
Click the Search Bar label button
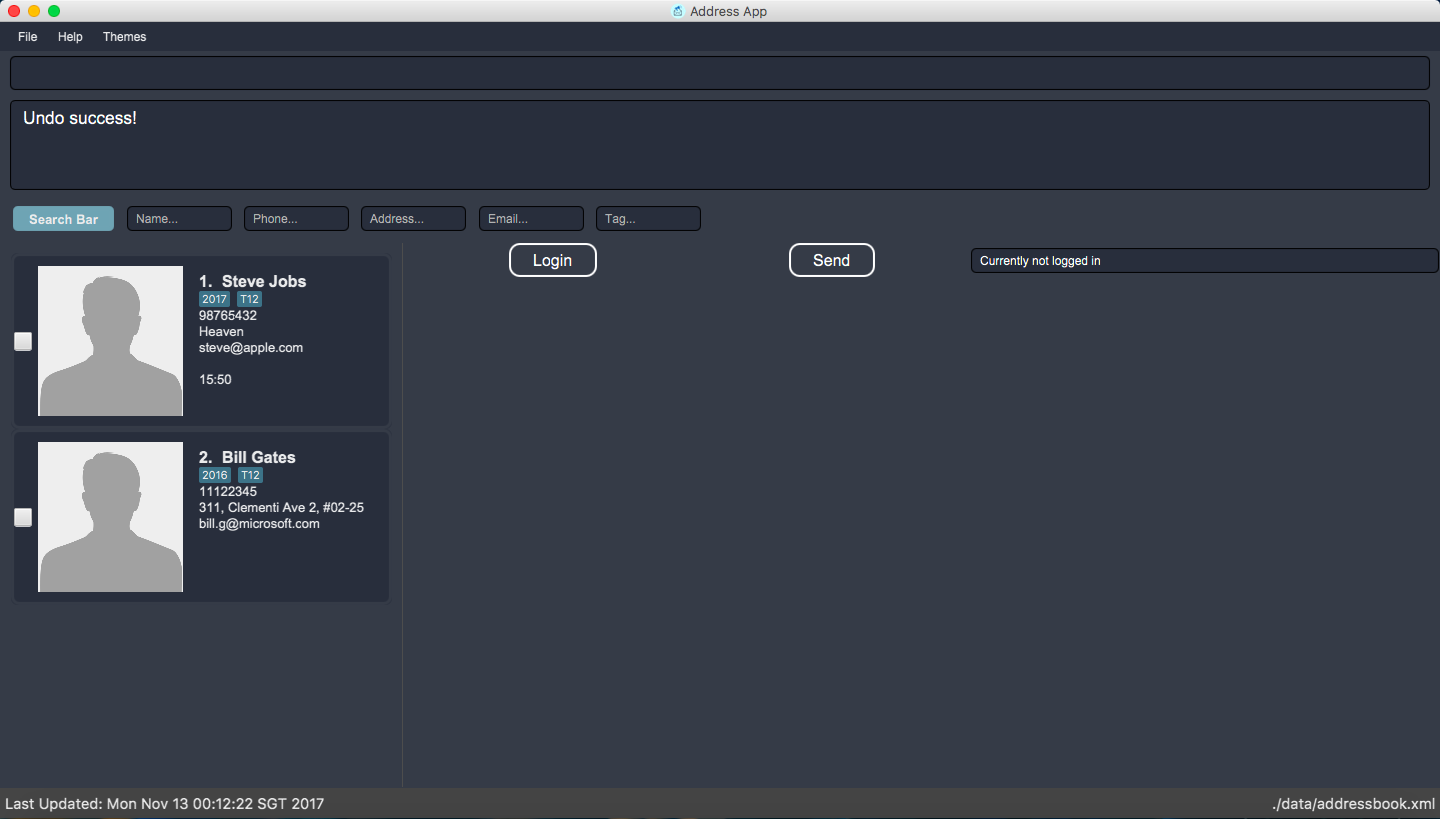63,219
